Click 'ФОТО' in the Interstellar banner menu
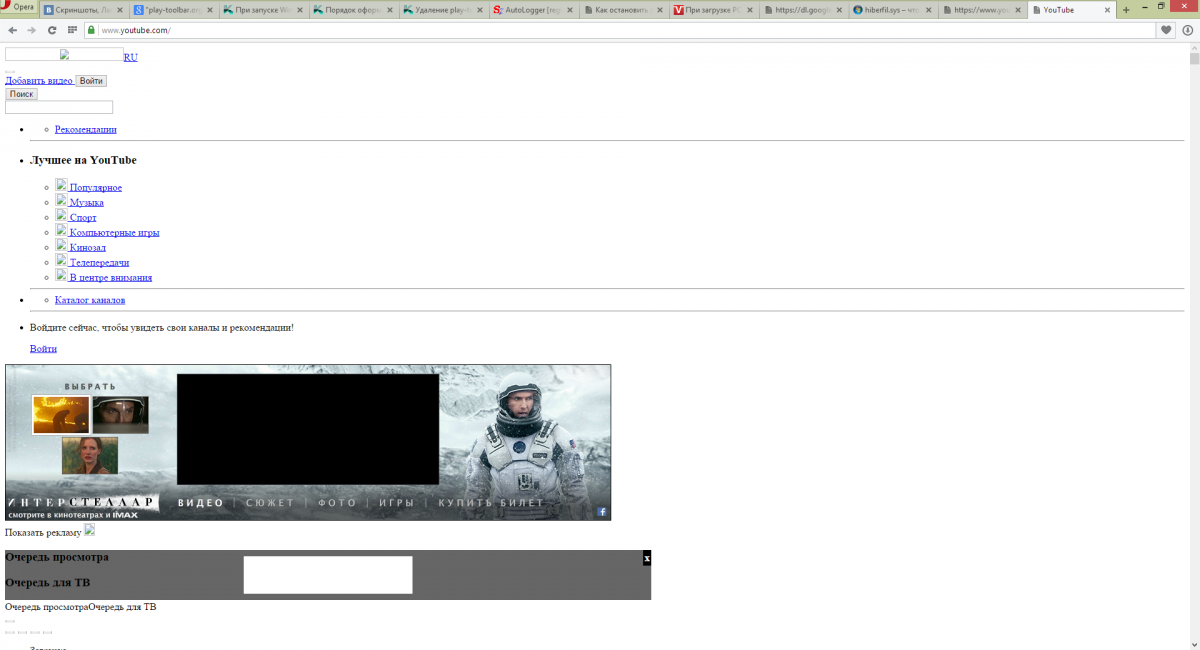 337,503
